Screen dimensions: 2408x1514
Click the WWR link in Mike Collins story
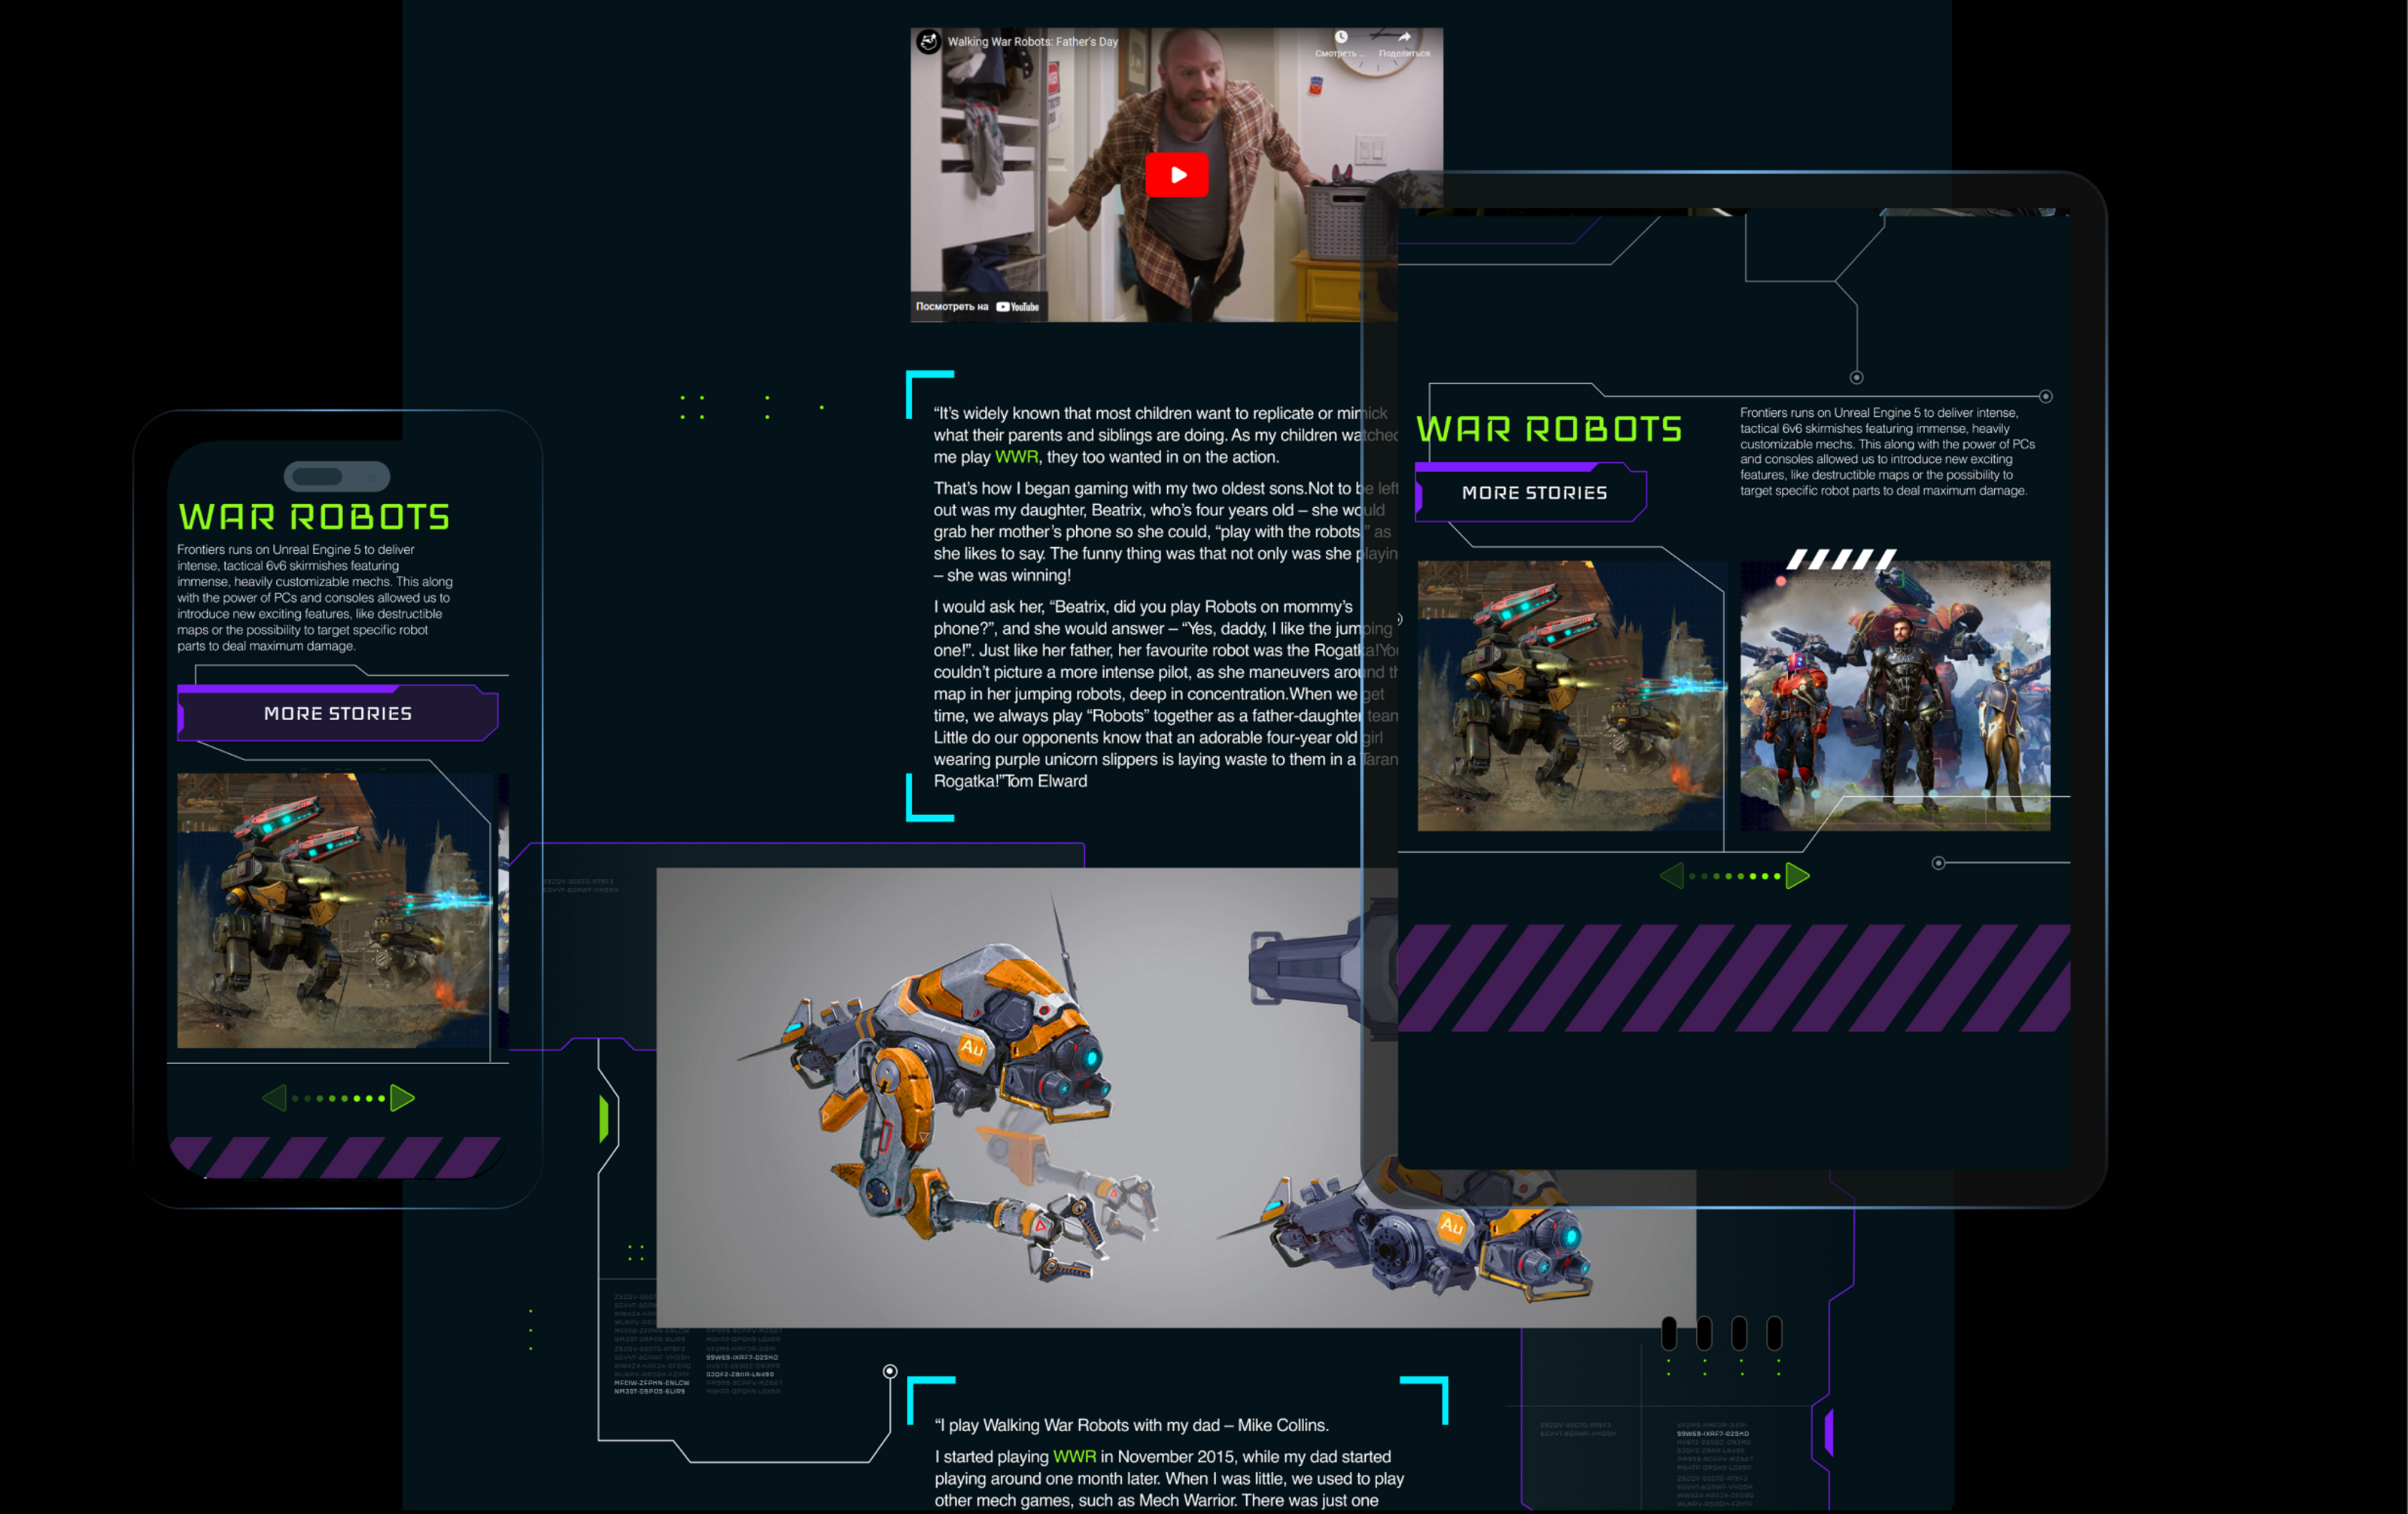point(1074,1457)
